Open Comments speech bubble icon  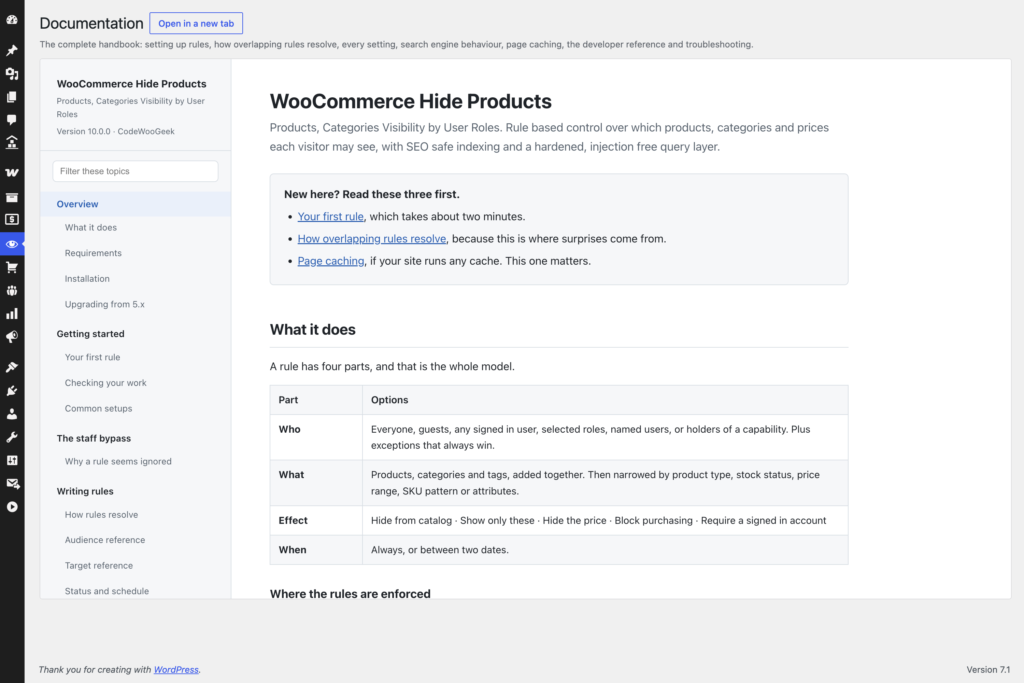click(12, 119)
